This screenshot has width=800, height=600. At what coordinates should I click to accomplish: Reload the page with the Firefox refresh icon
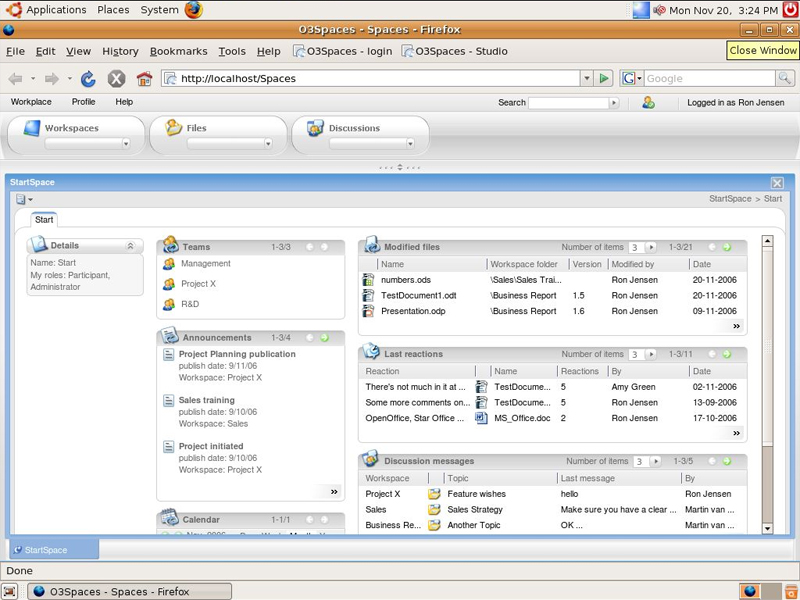(x=88, y=79)
